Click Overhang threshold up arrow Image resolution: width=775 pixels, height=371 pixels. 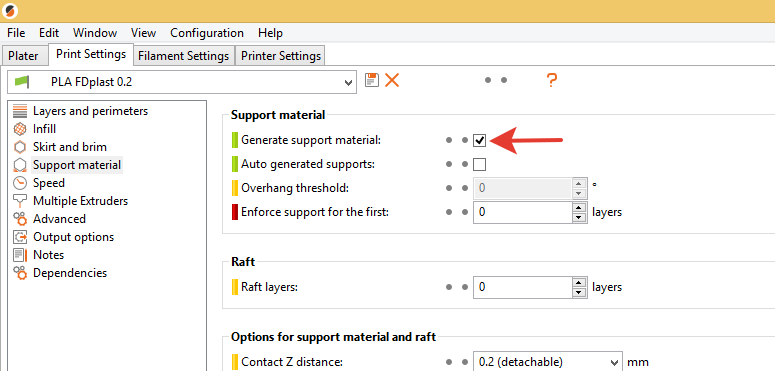pos(579,183)
